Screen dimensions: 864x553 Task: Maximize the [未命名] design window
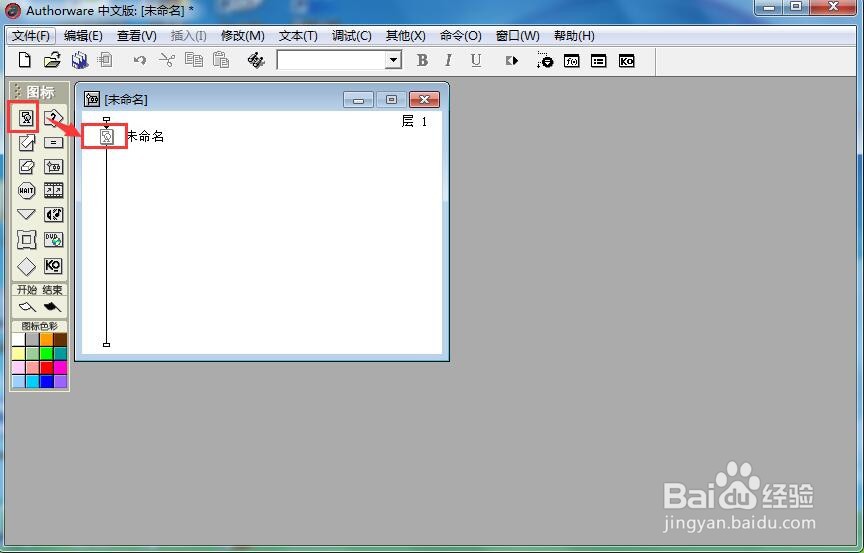tap(391, 100)
